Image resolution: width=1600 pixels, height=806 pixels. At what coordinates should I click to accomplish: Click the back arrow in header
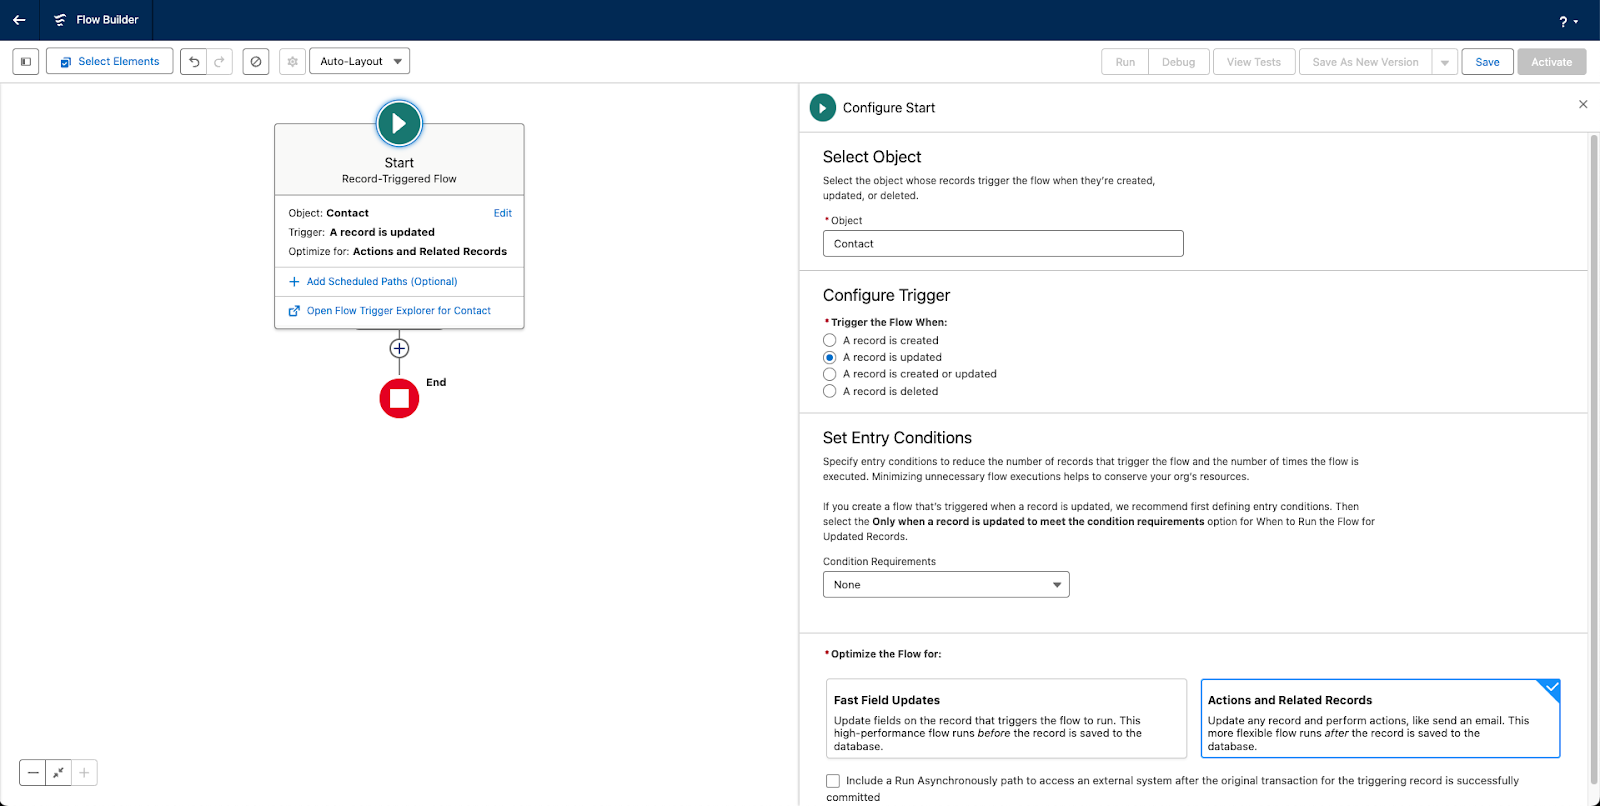pos(19,20)
